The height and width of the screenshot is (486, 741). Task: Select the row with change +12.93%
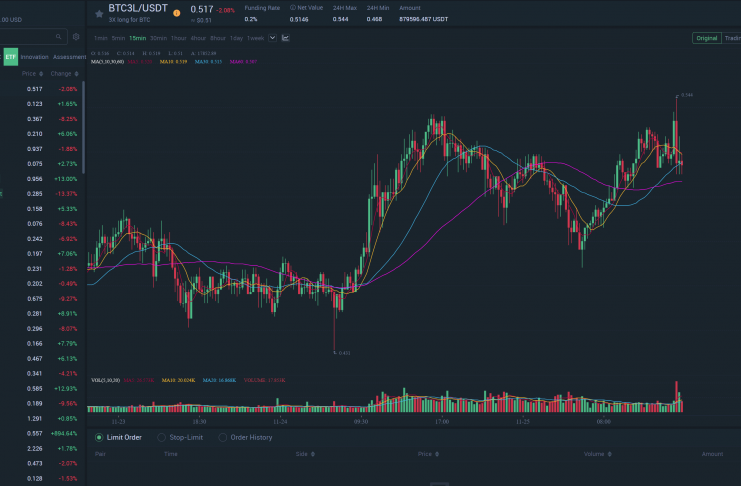[41, 389]
